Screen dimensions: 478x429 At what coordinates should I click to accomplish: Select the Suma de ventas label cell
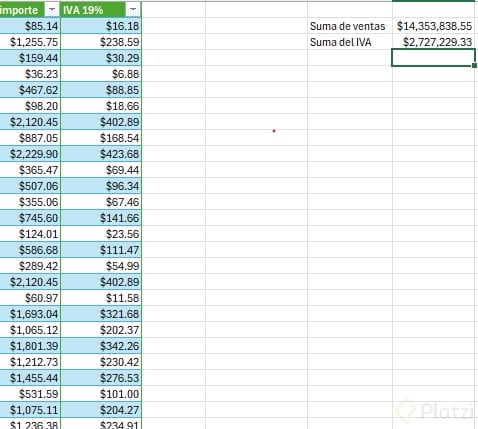click(350, 26)
